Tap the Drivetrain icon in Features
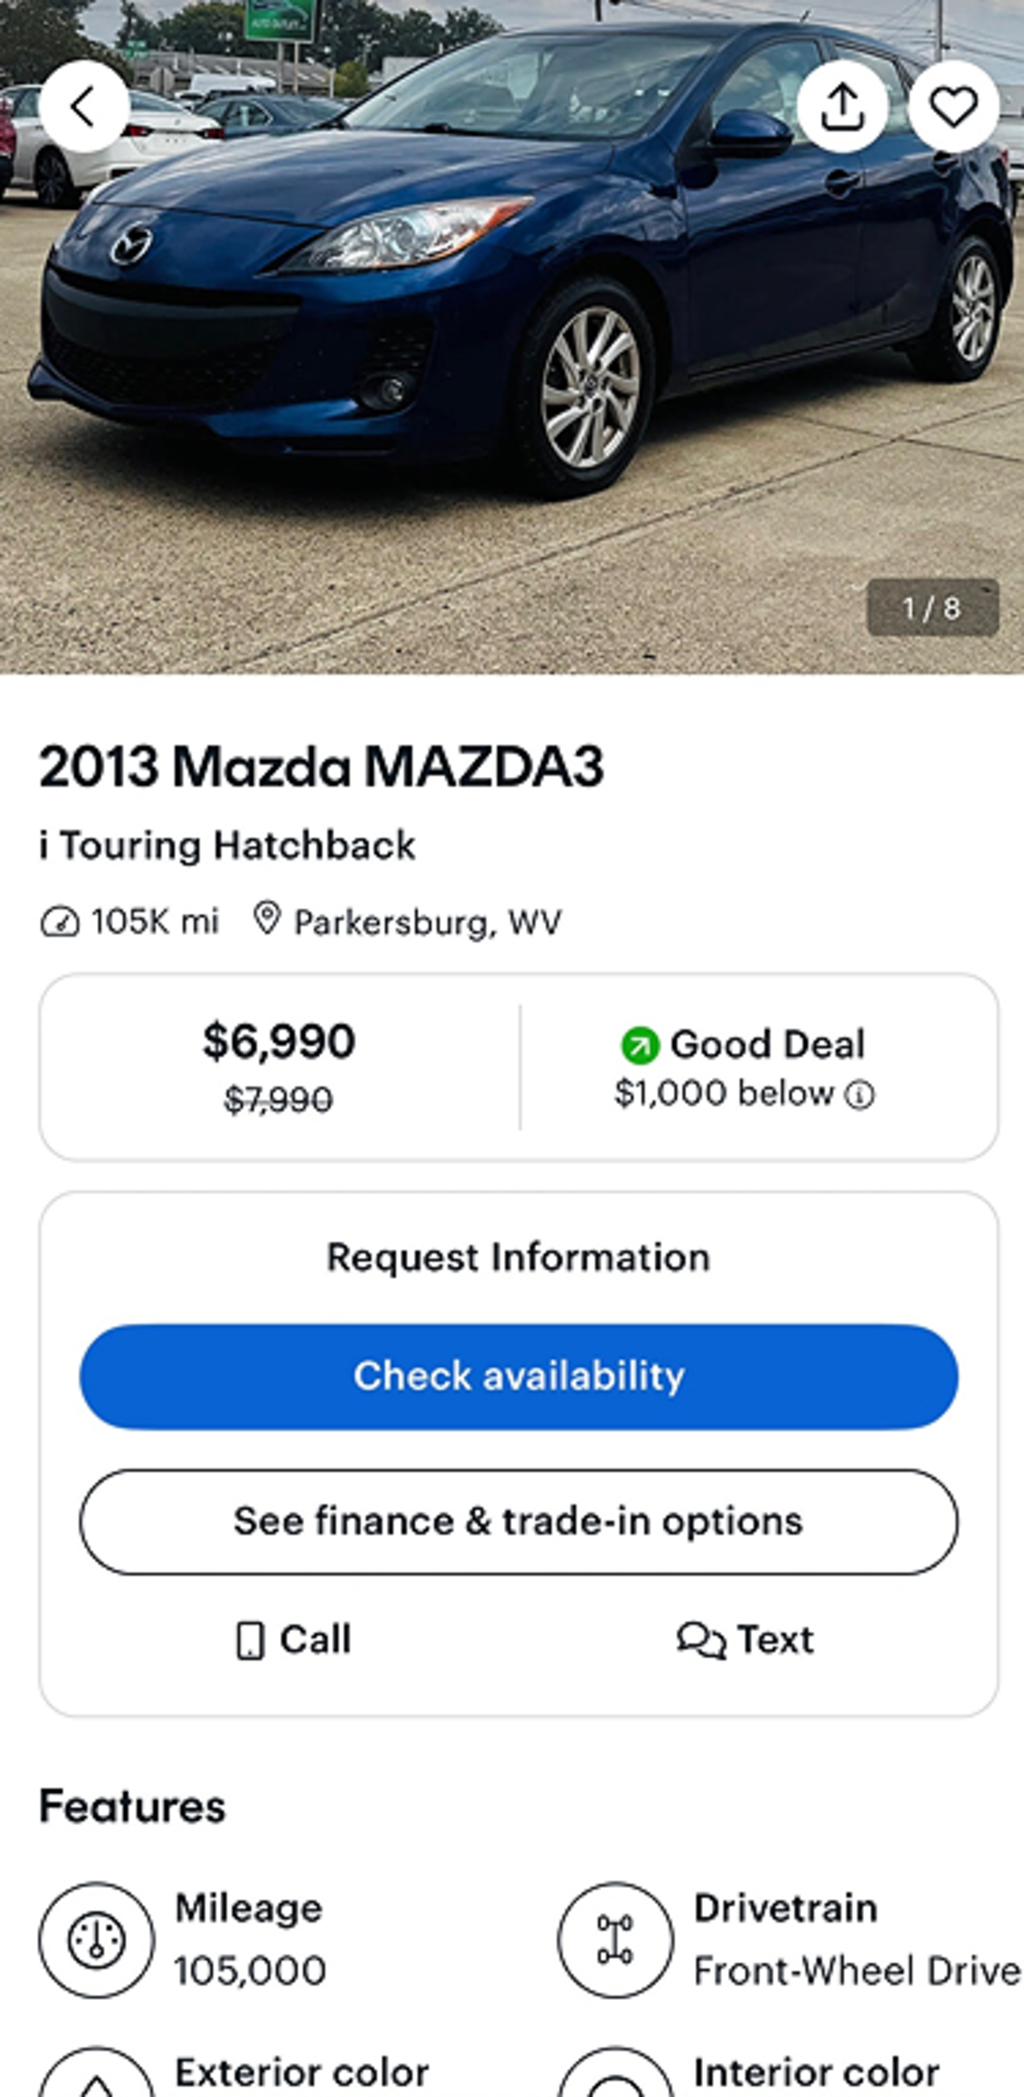The height and width of the screenshot is (2097, 1024). 615,1940
